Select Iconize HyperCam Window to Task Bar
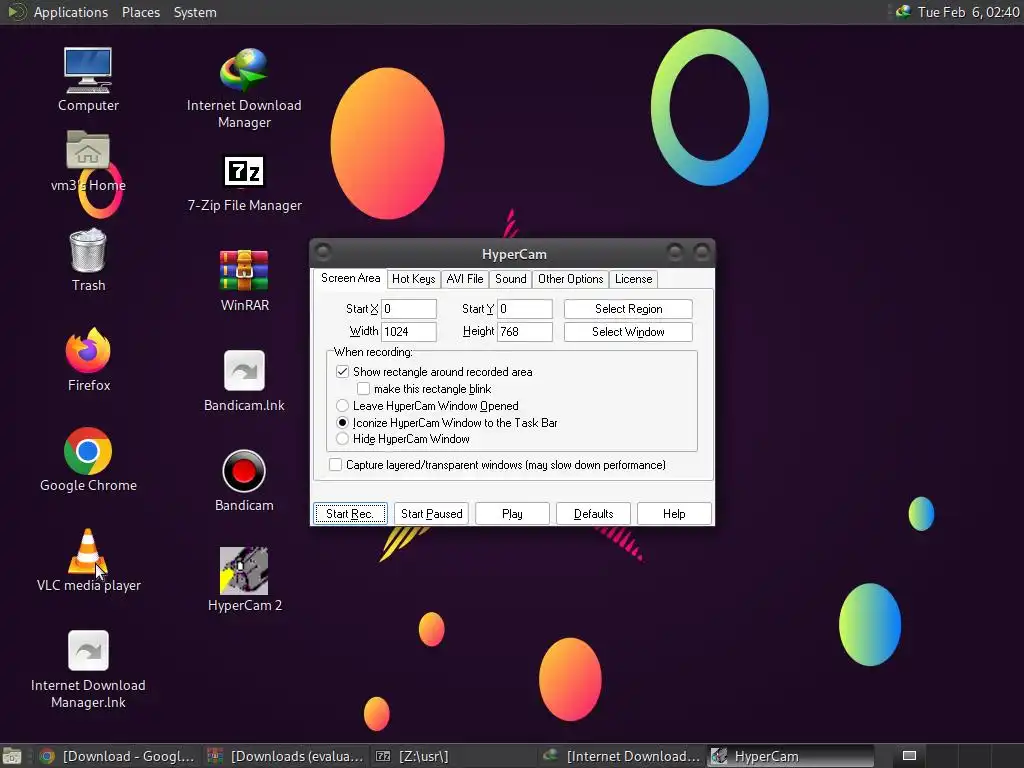Image resolution: width=1024 pixels, height=768 pixels. [342, 423]
